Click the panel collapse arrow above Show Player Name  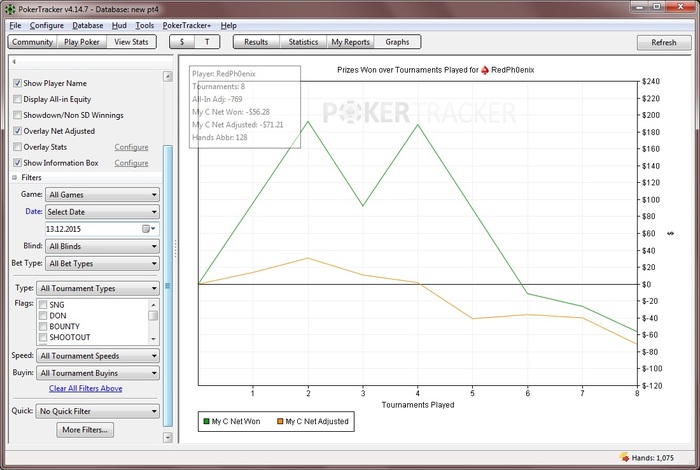(14, 62)
